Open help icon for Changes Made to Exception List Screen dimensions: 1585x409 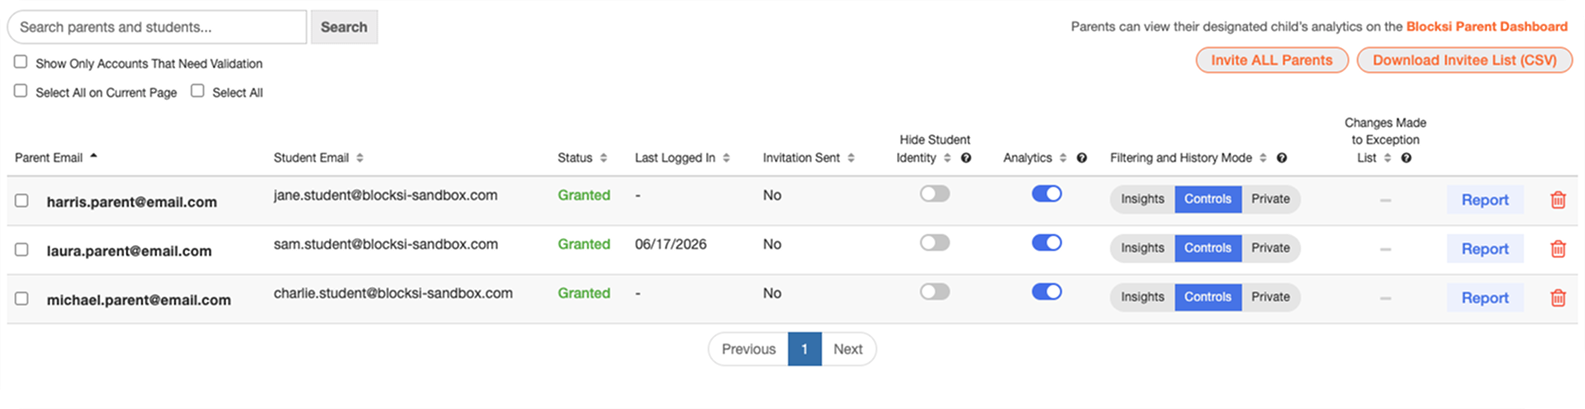[x=1406, y=158]
